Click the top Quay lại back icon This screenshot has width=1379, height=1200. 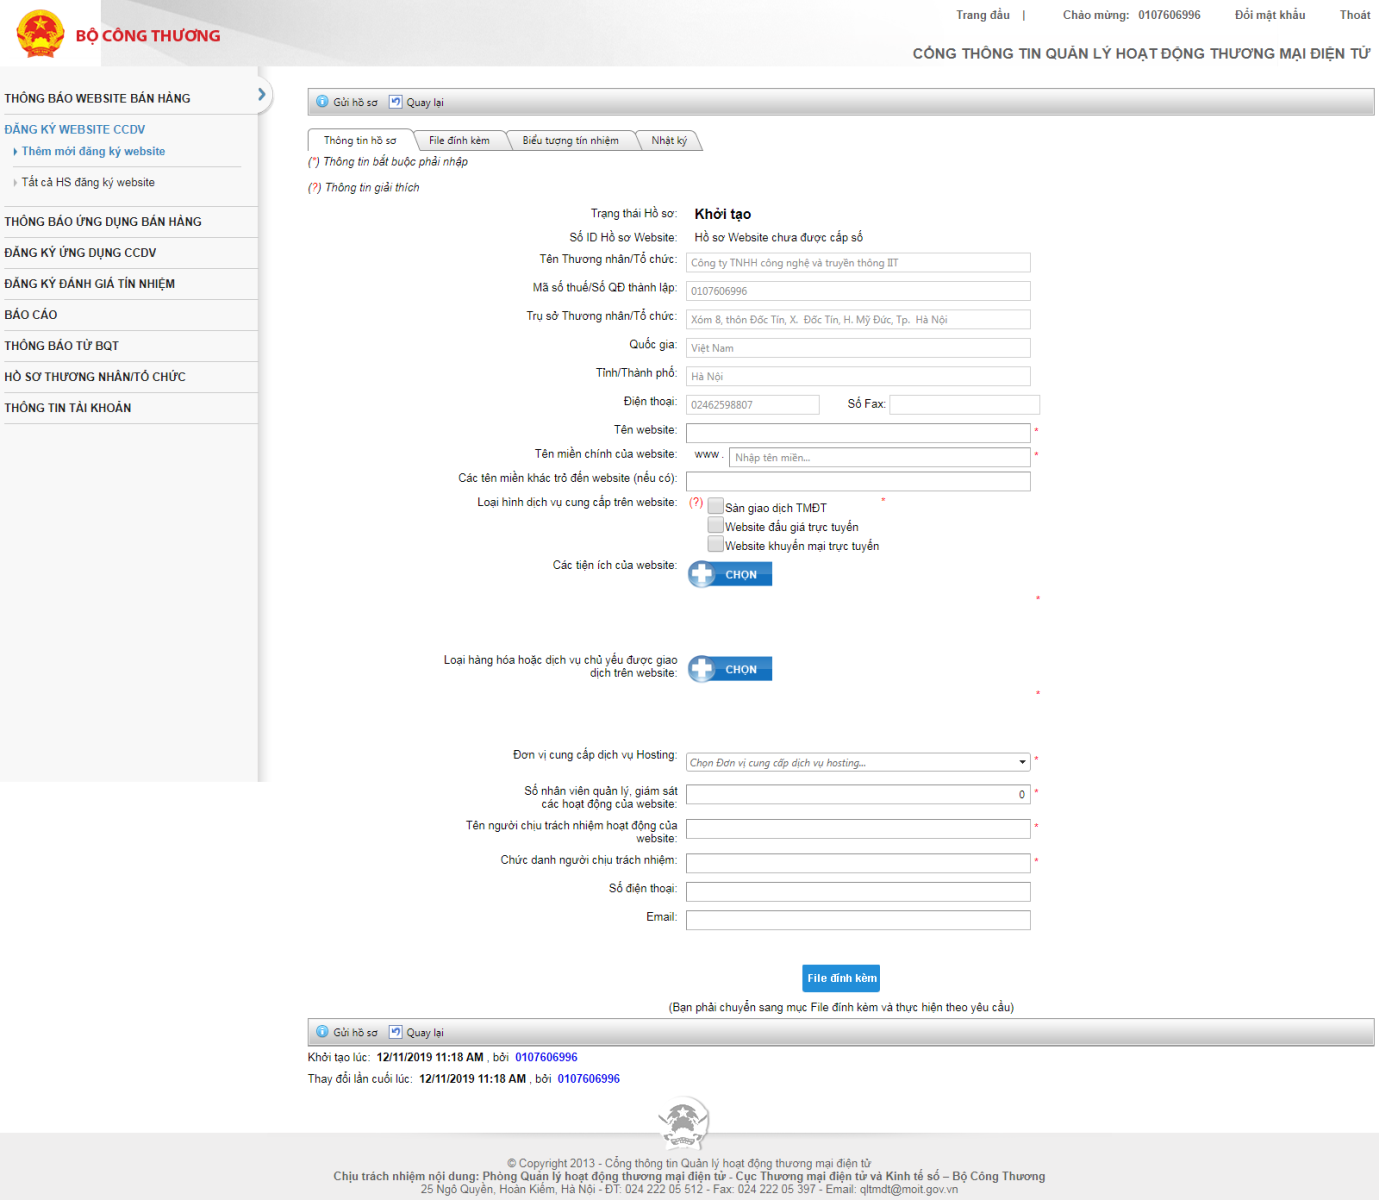pyautogui.click(x=395, y=102)
